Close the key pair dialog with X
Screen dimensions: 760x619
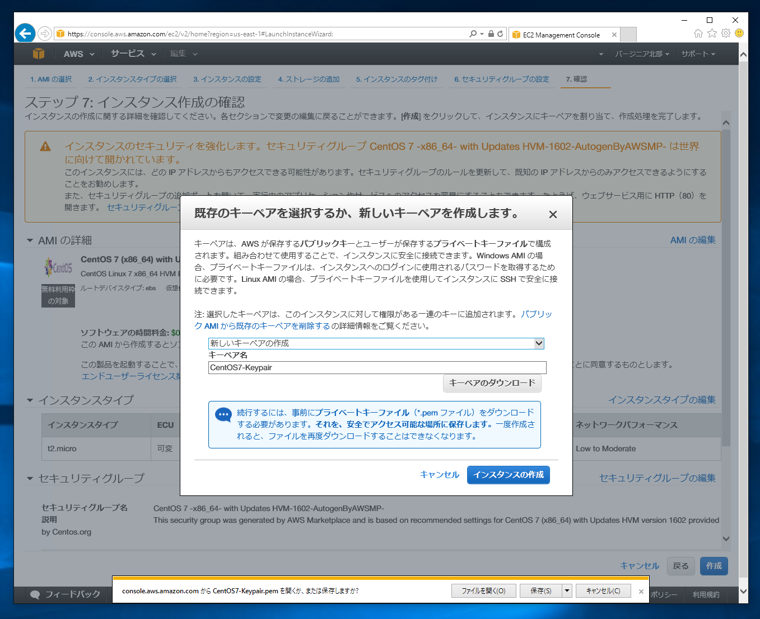[x=553, y=214]
